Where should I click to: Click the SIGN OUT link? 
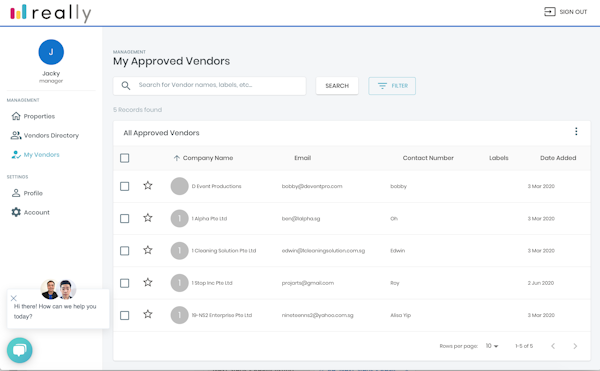click(x=566, y=12)
